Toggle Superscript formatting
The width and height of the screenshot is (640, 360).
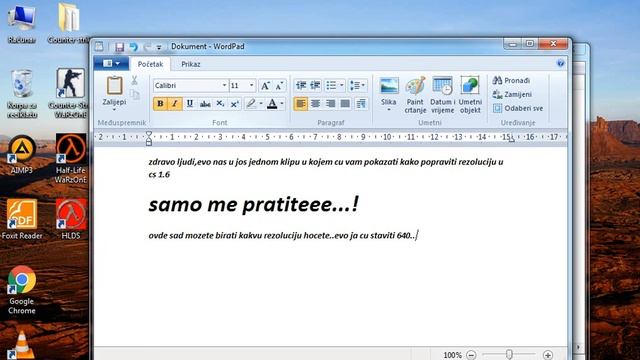[235, 104]
